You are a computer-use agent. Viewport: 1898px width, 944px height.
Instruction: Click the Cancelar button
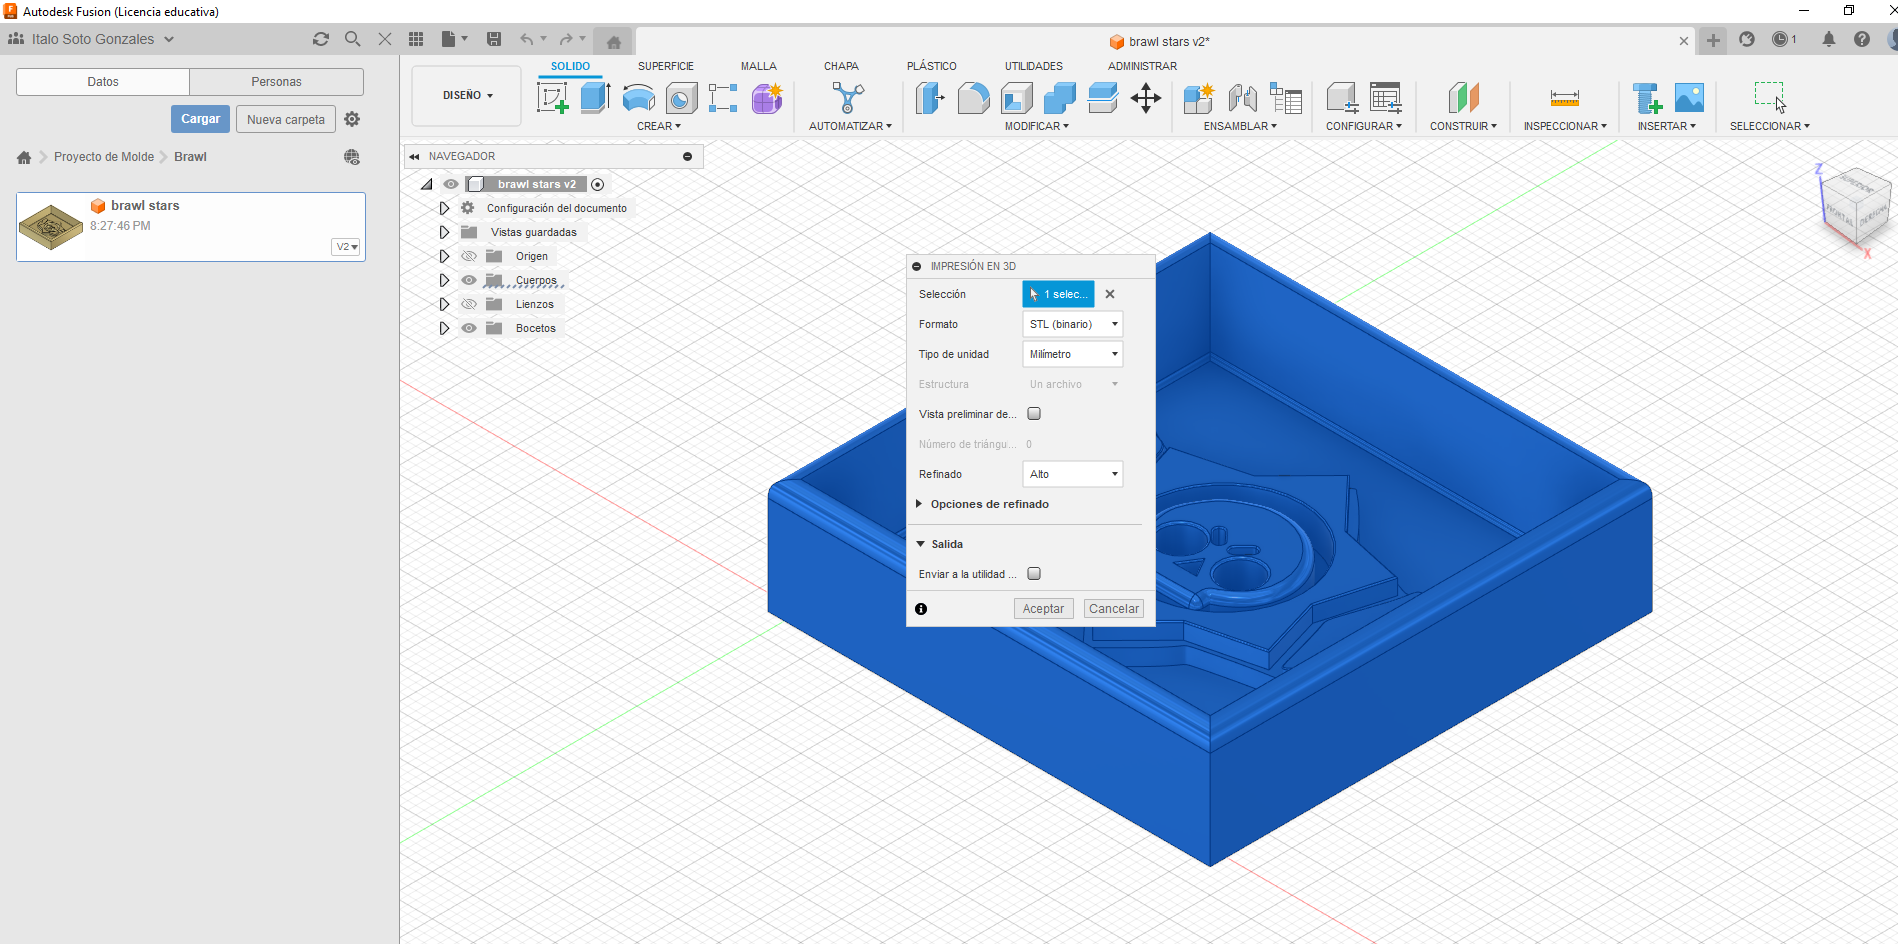1113,608
